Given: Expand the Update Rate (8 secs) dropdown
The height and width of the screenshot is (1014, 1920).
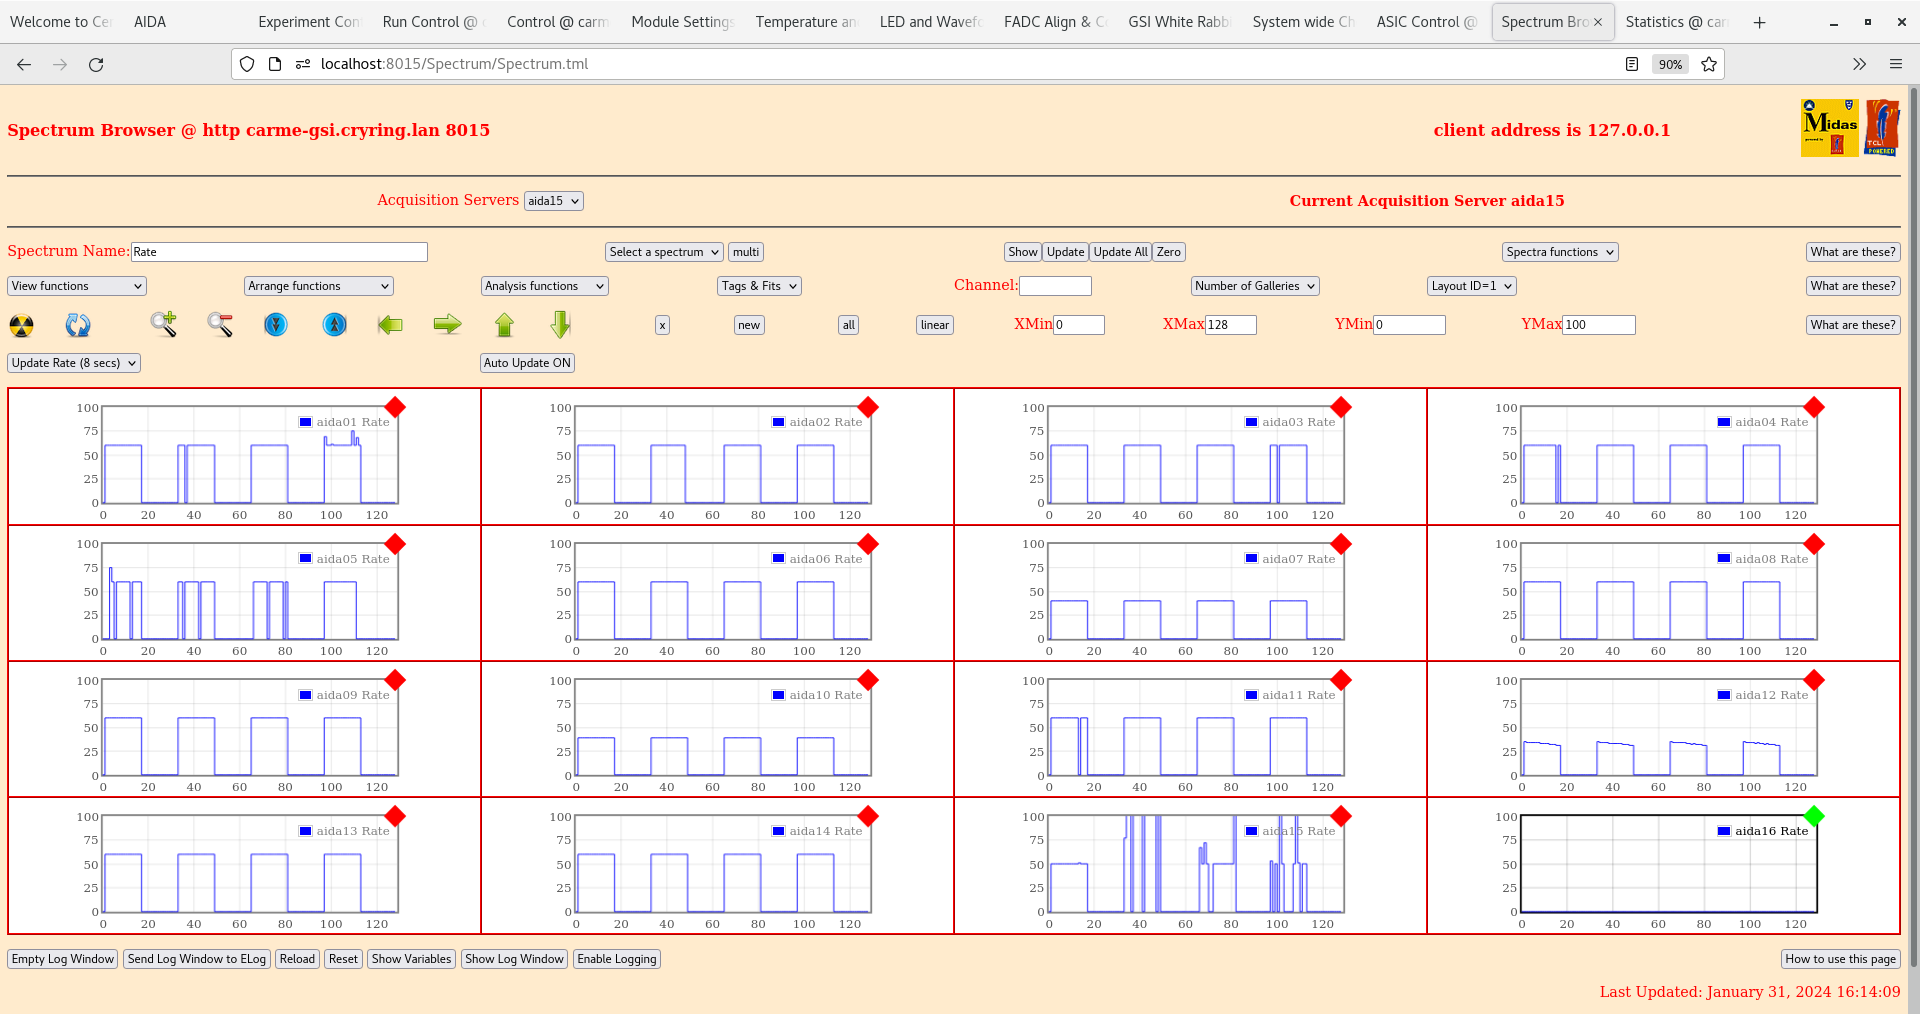Looking at the screenshot, I should pyautogui.click(x=74, y=363).
